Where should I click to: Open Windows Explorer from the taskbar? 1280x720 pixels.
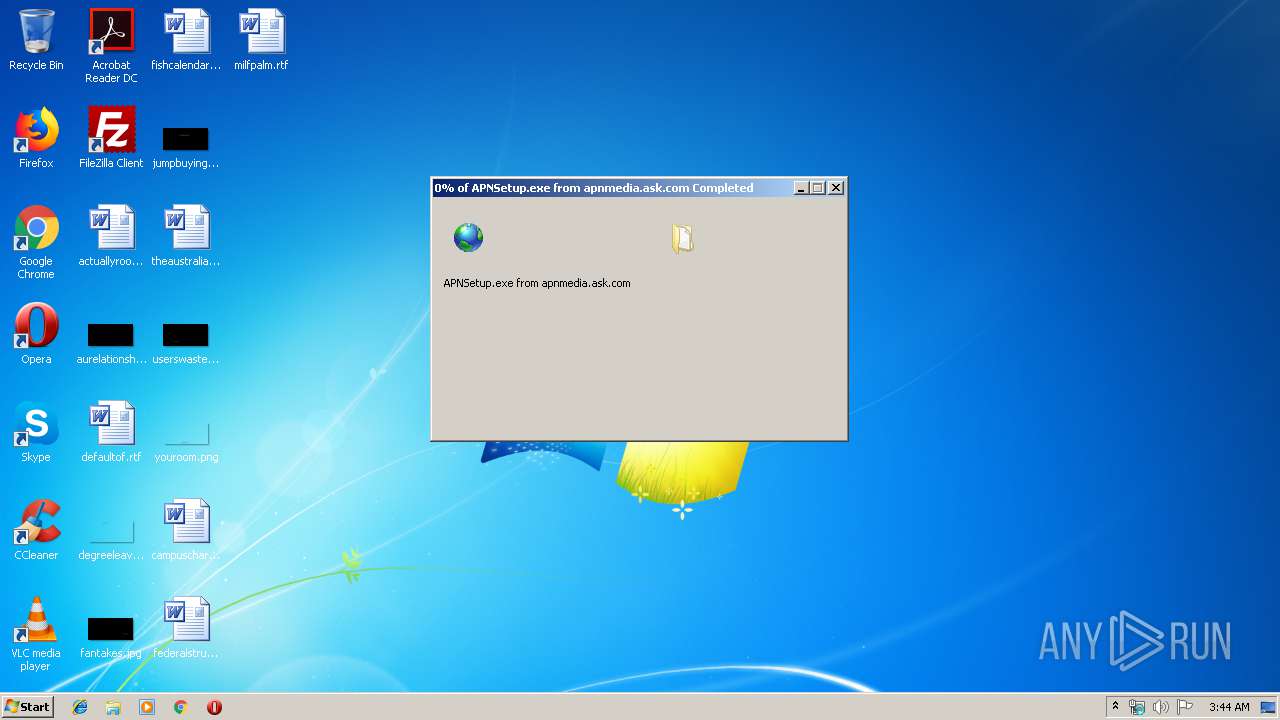pos(113,707)
